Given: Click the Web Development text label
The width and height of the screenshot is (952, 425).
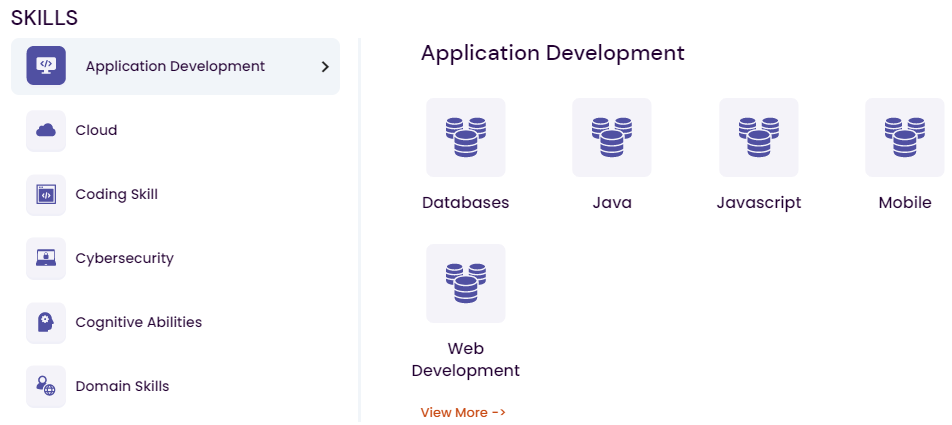Looking at the screenshot, I should pyautogui.click(x=466, y=360).
